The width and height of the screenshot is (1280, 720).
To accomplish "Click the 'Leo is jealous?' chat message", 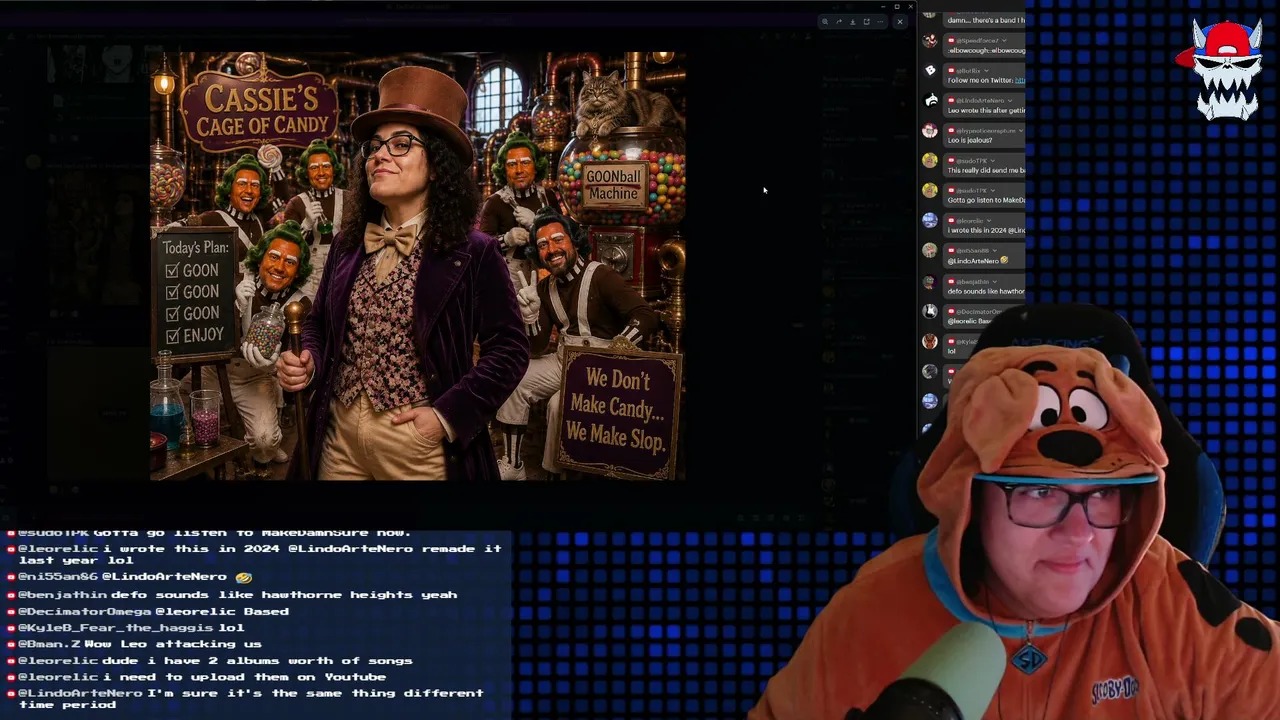I will coord(970,140).
